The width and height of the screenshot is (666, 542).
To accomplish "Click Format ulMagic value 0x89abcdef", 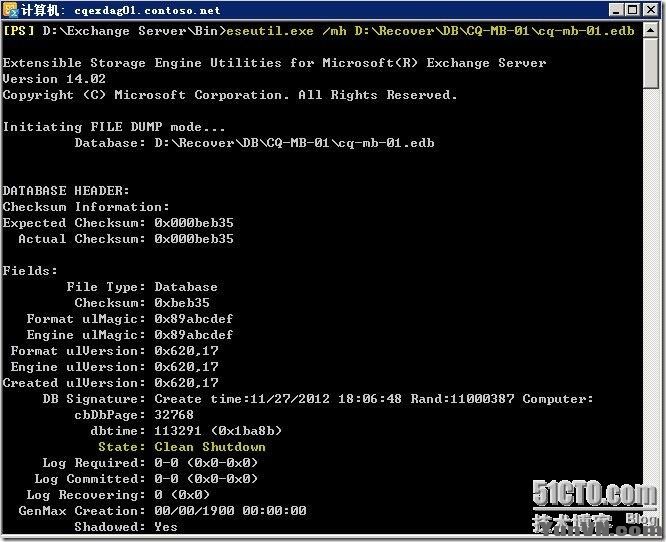I will click(194, 319).
